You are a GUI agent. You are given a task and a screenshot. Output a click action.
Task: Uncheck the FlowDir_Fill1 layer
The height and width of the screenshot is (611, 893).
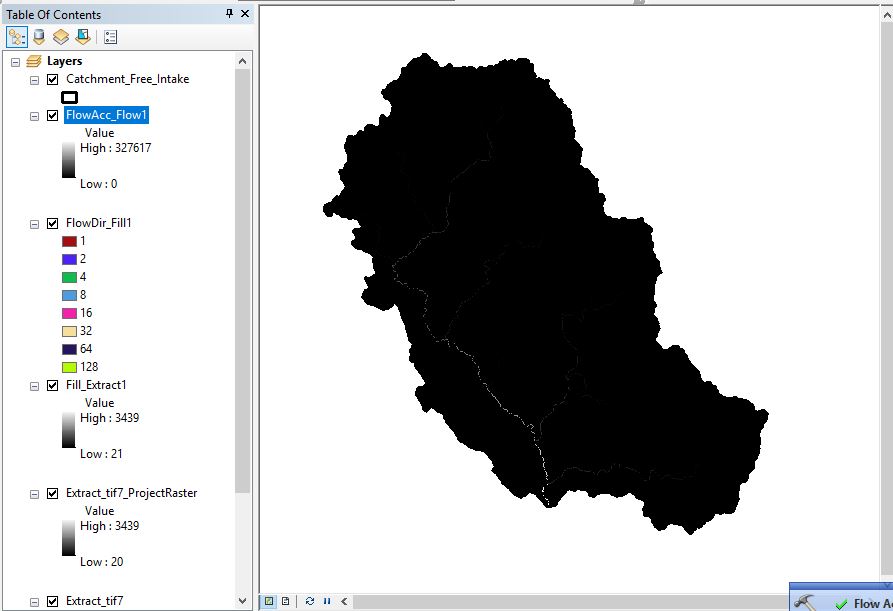point(52,223)
